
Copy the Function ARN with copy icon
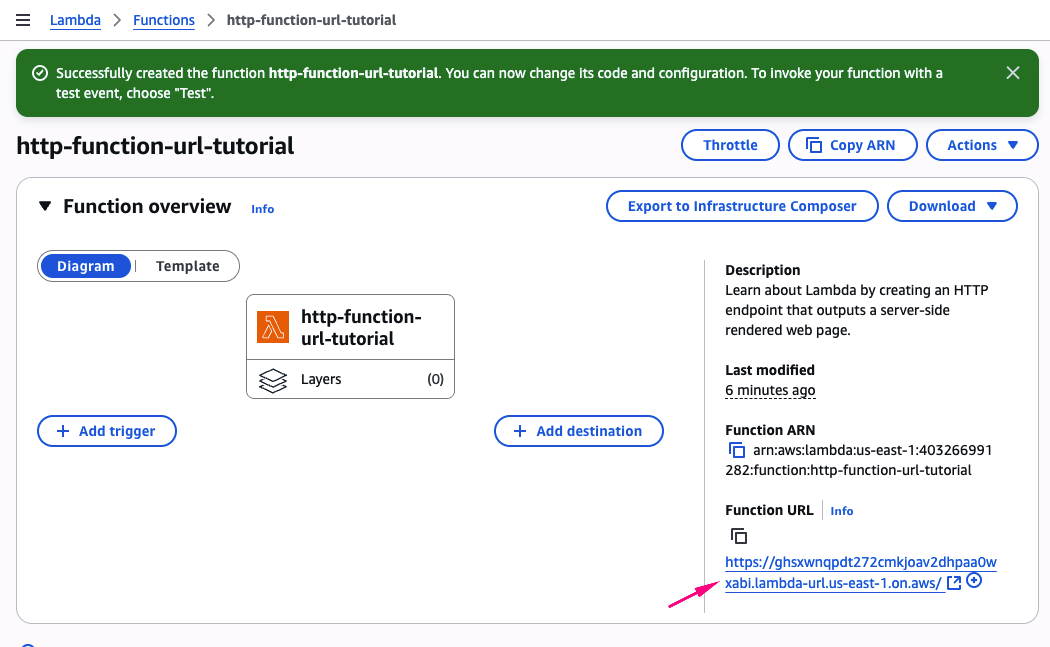[x=738, y=451]
